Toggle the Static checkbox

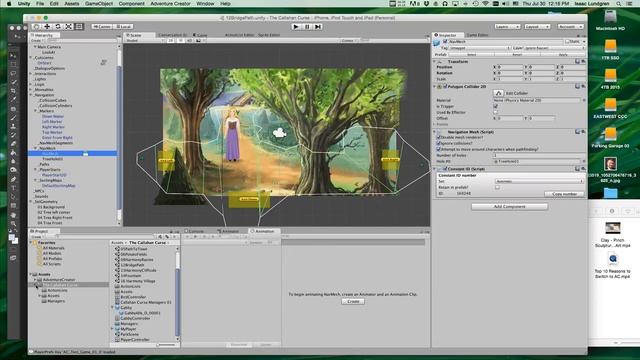(567, 42)
